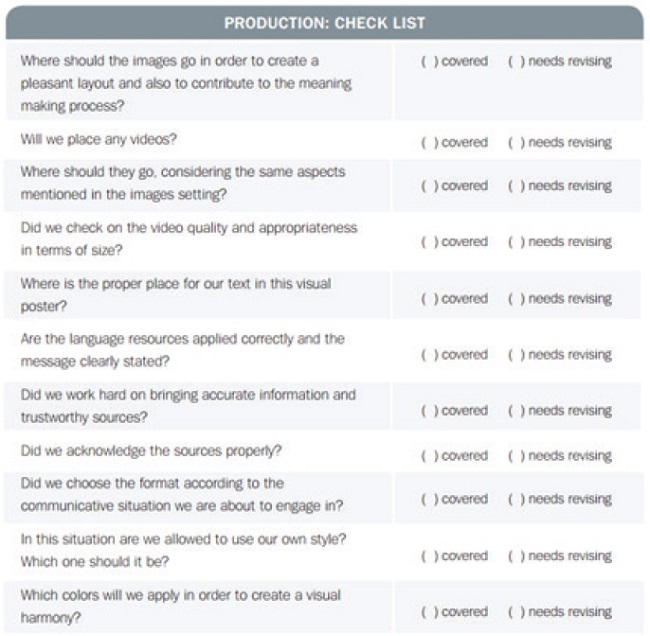Viewport: 650px width, 636px height.
Task: Check 'covered' for the images layout question
Action: [x=426, y=62]
